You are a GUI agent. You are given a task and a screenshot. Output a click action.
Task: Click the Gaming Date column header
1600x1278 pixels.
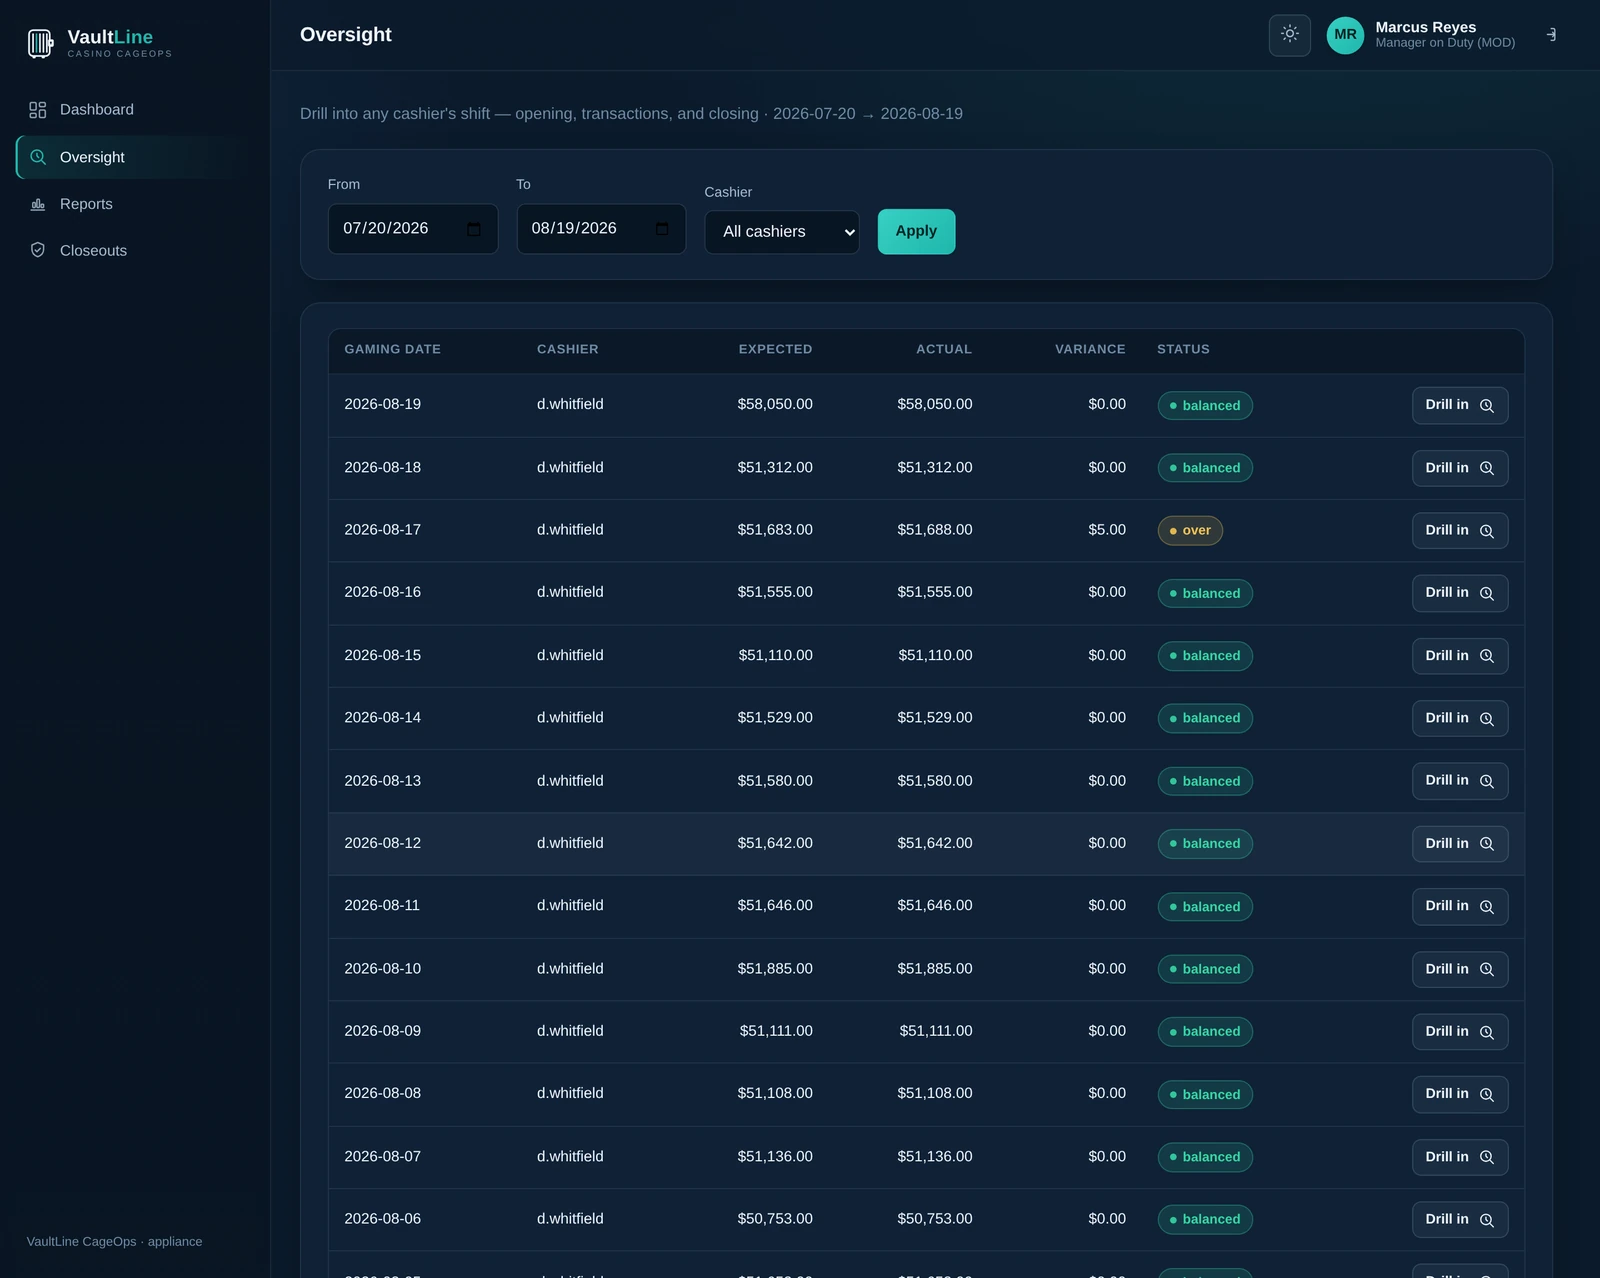392,349
